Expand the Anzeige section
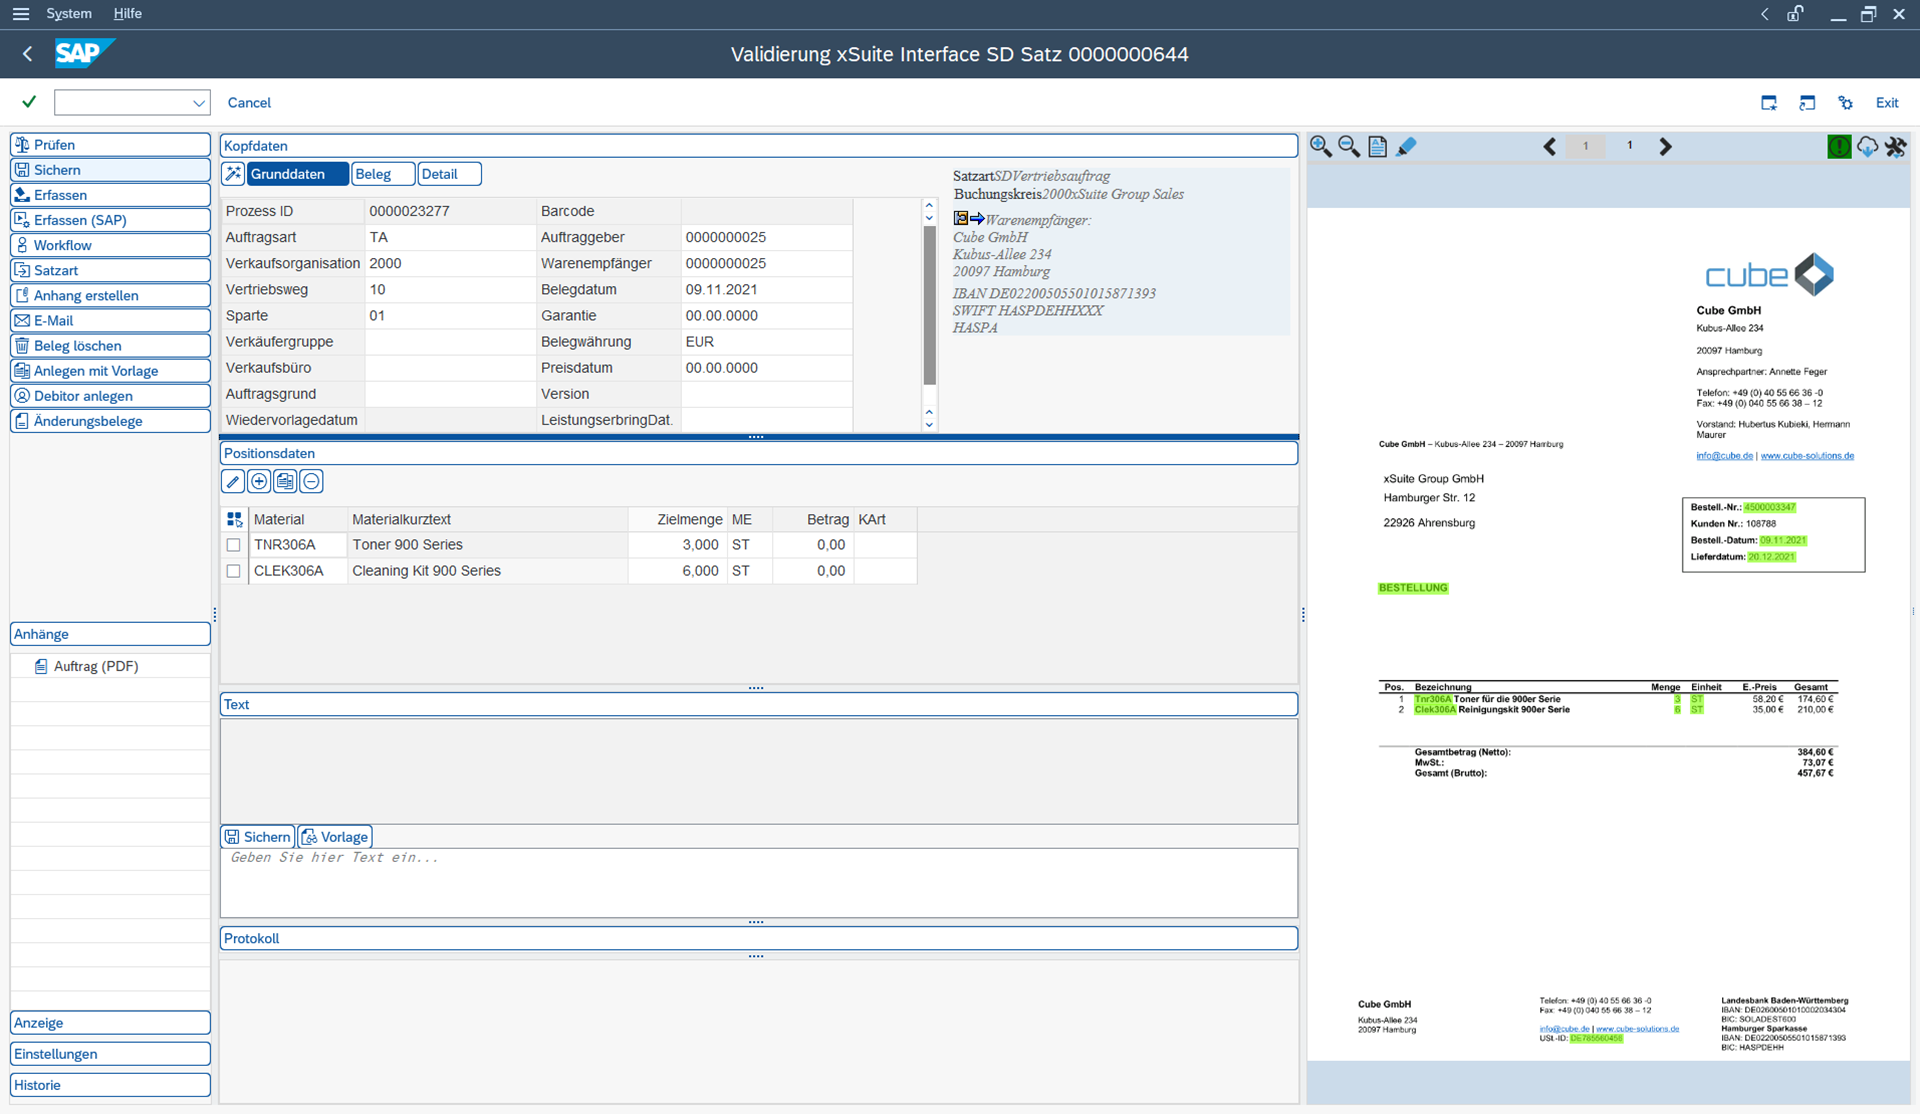The width and height of the screenshot is (1920, 1114). [110, 1023]
